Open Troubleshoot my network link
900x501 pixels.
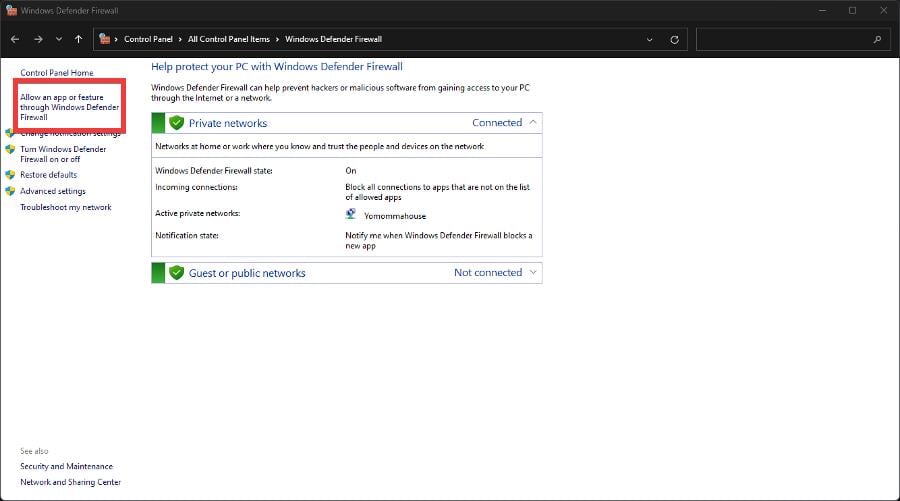pos(66,207)
